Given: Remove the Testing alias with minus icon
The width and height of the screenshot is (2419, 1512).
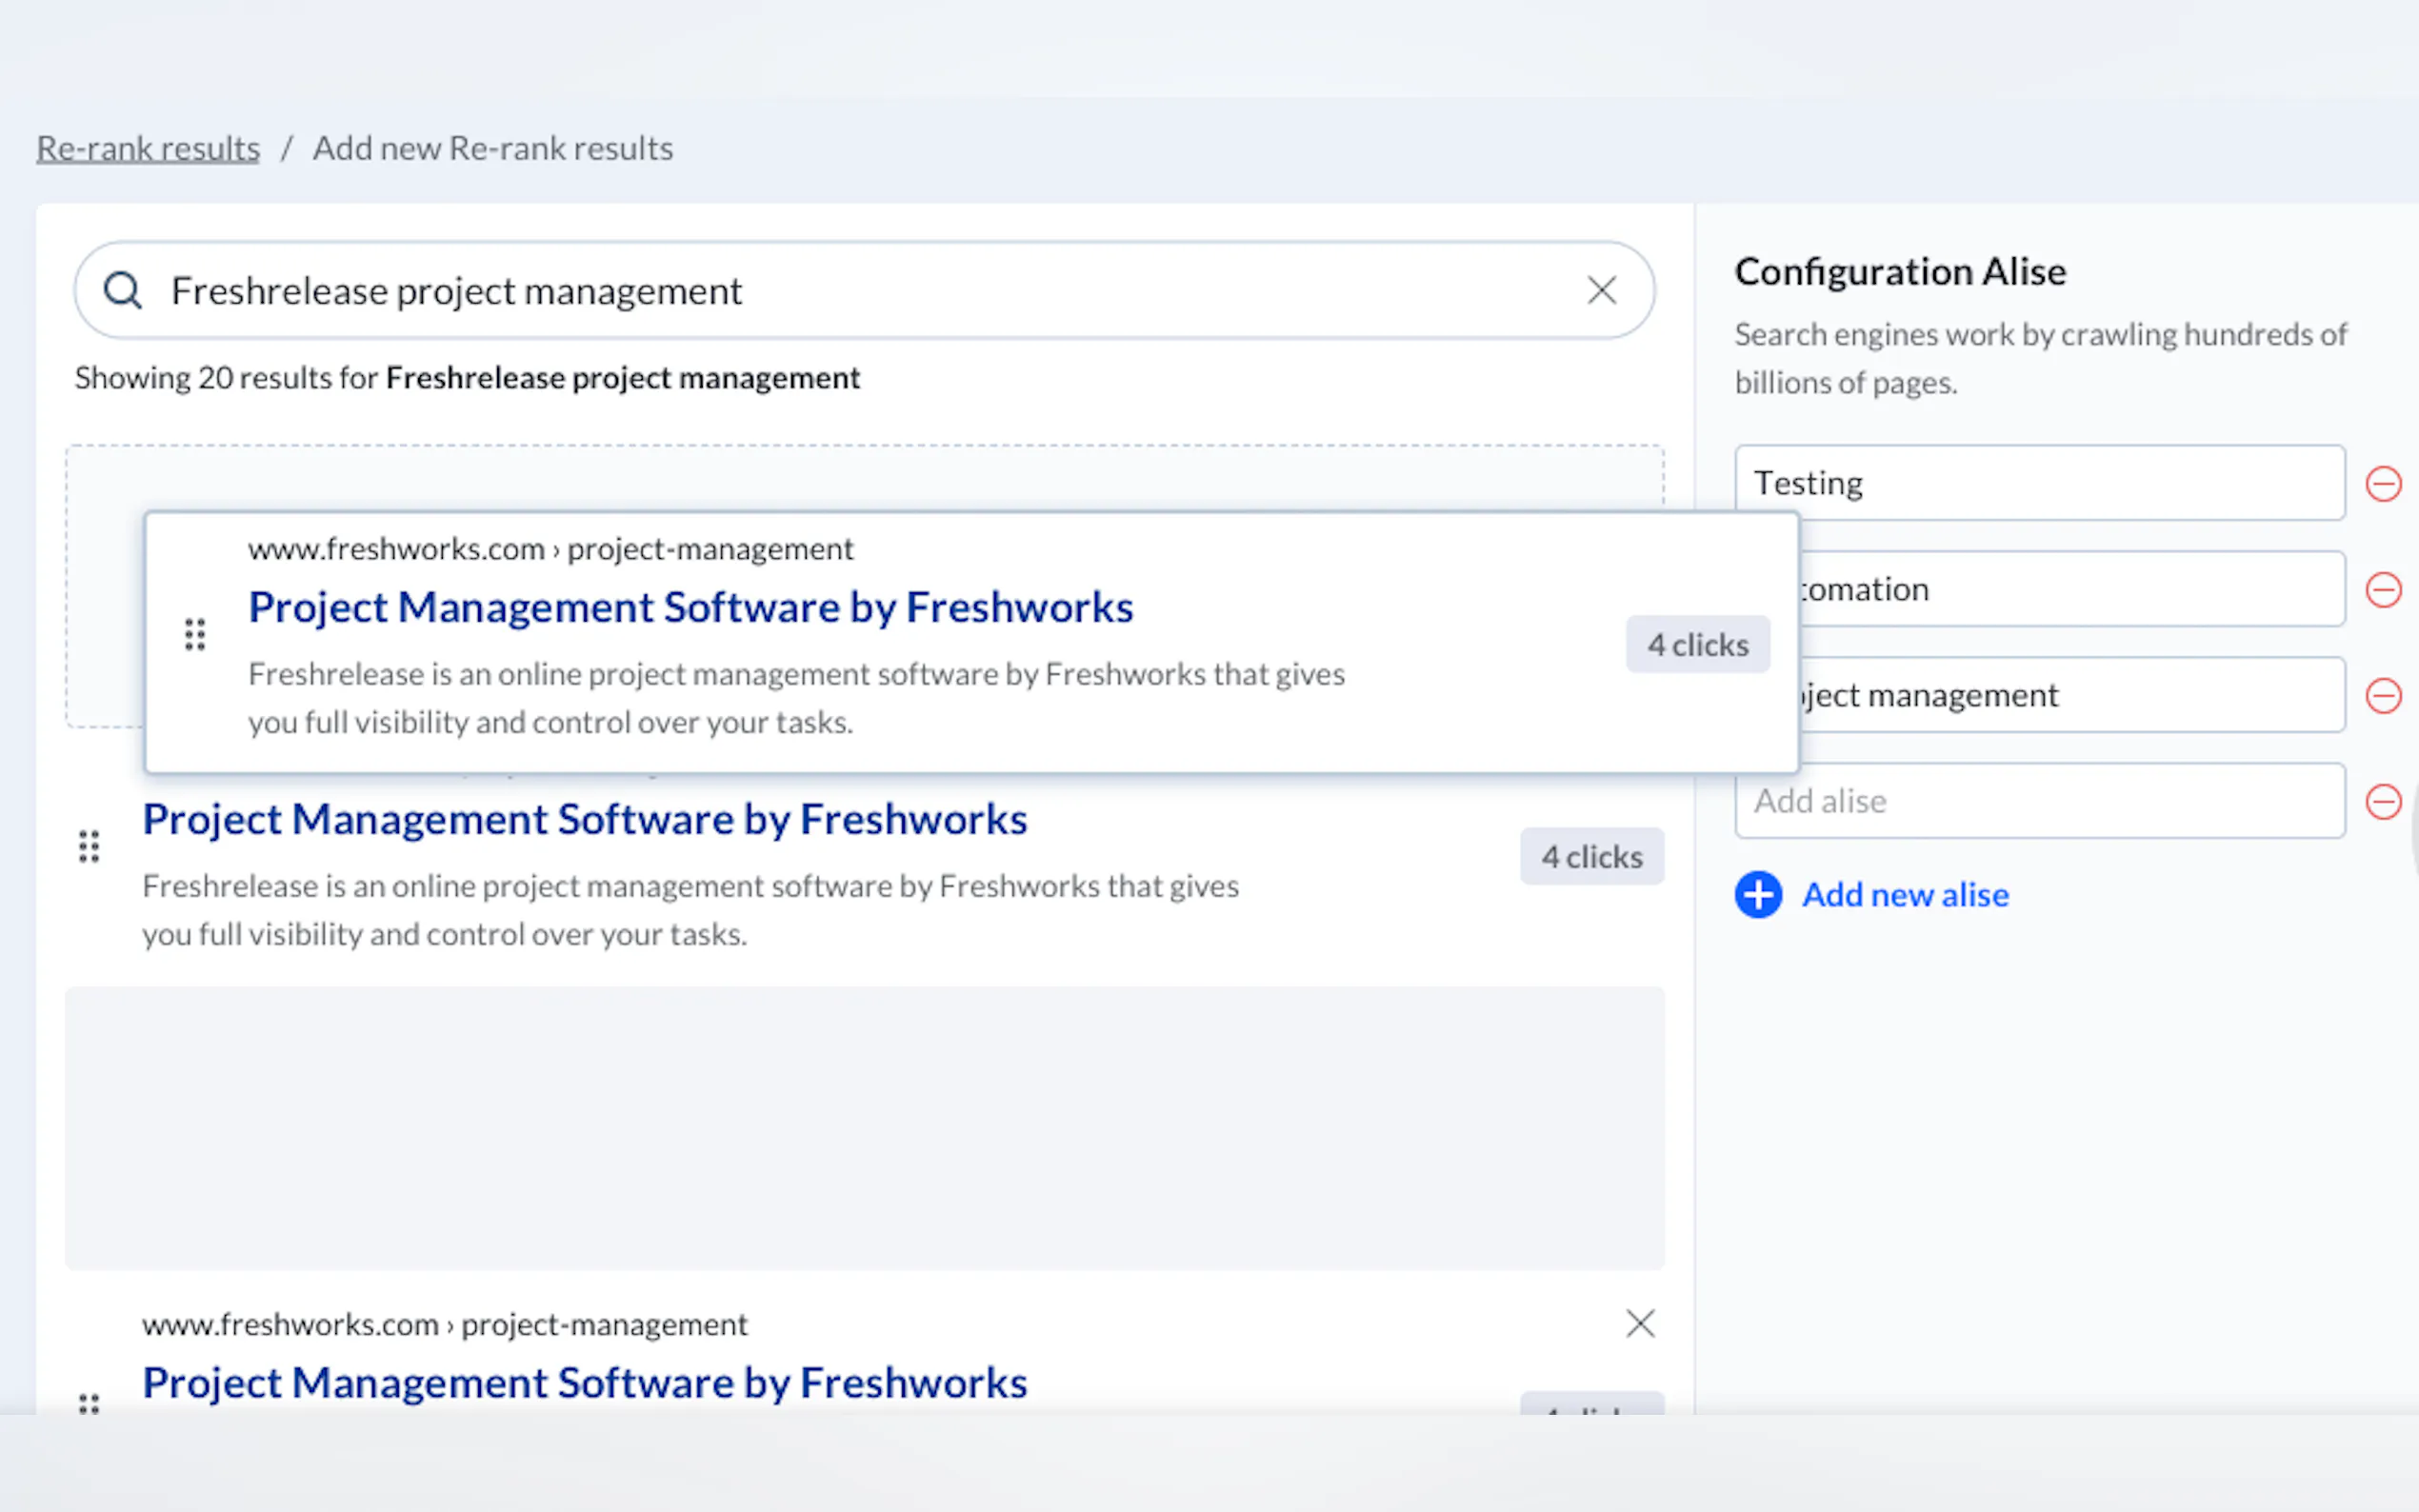Looking at the screenshot, I should click(x=2383, y=484).
